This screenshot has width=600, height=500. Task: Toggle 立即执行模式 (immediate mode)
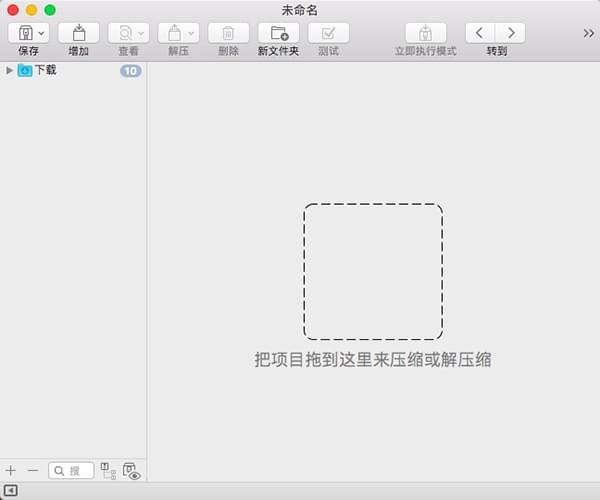[425, 33]
